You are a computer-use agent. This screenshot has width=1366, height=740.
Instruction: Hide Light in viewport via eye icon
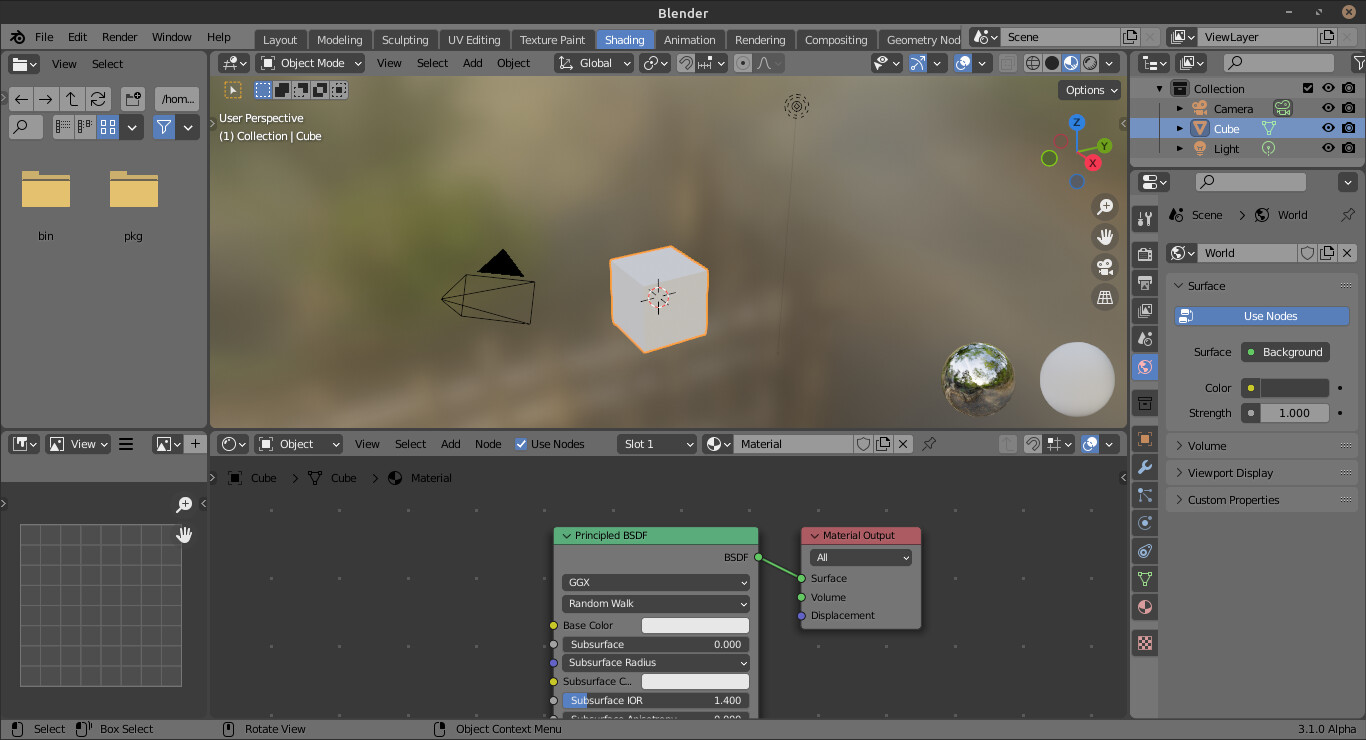tap(1328, 148)
